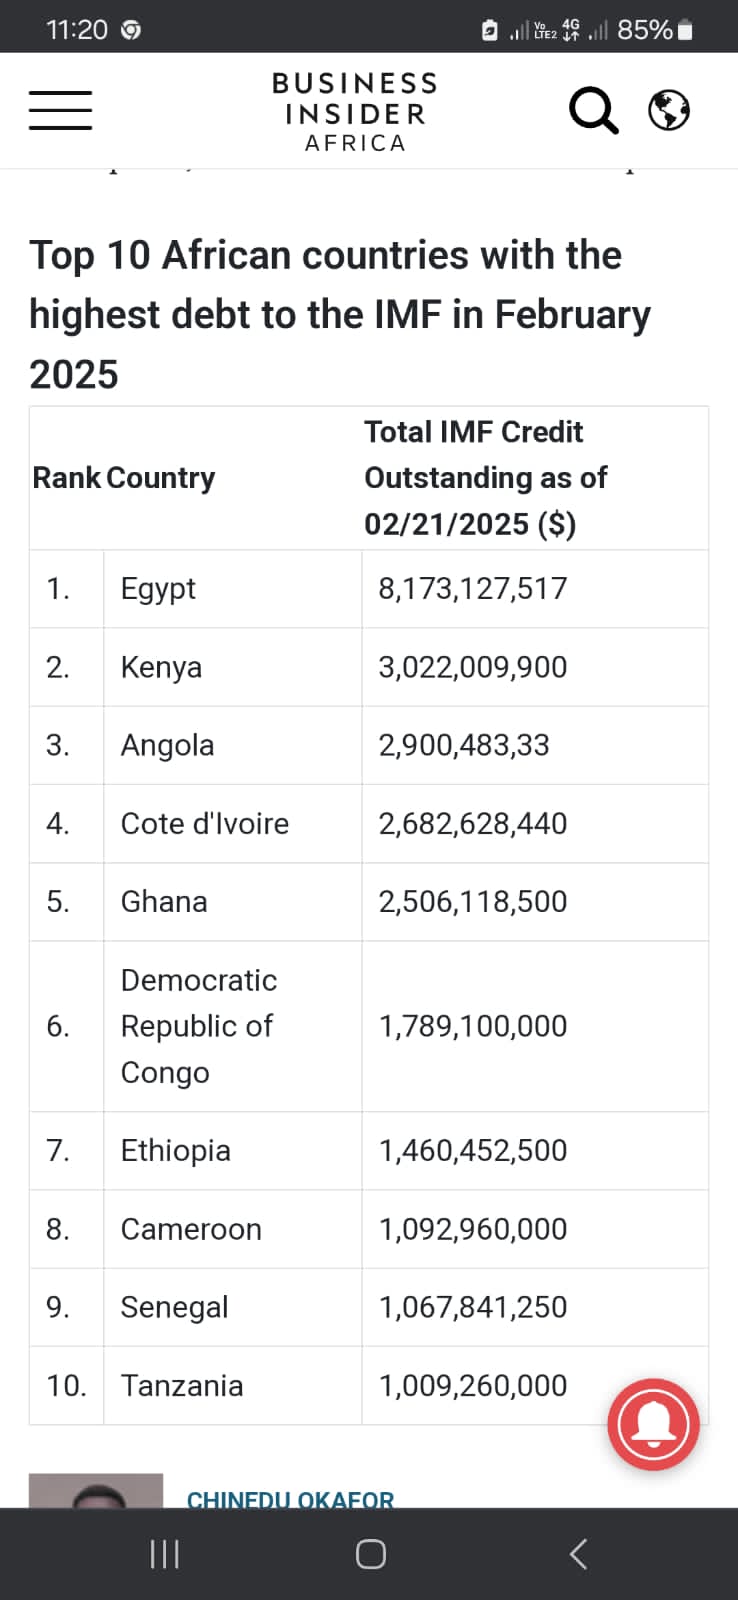This screenshot has width=738, height=1600.
Task: Tap Ghana's credit amount 2,506,118,500
Action: 473,902
